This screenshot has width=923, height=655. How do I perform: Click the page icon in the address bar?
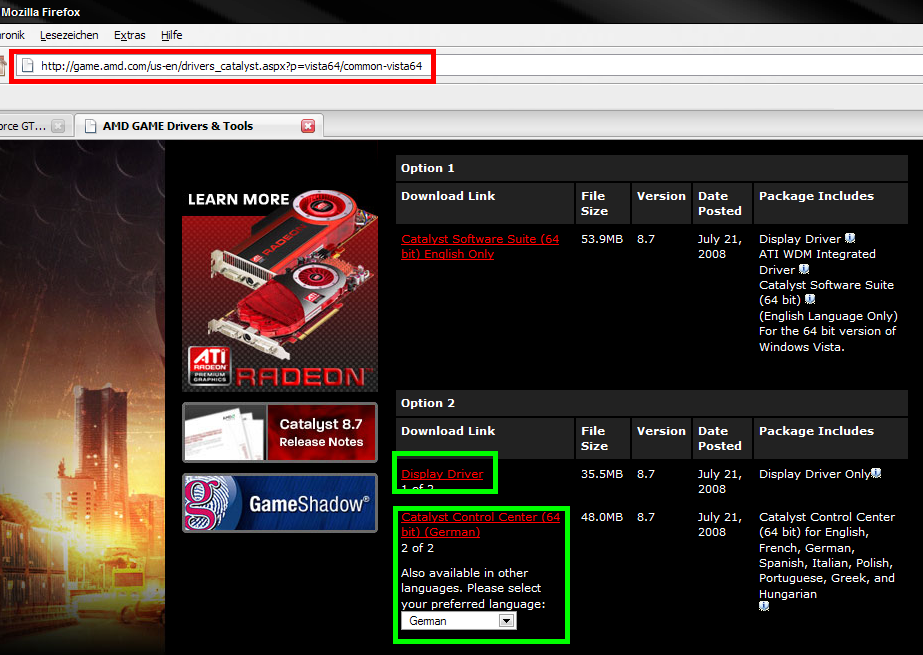coord(27,66)
